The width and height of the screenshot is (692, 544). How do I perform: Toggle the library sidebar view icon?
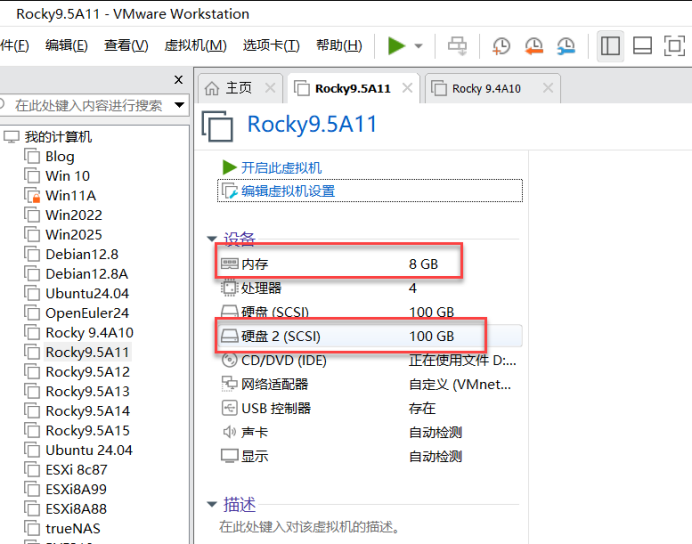click(x=610, y=46)
